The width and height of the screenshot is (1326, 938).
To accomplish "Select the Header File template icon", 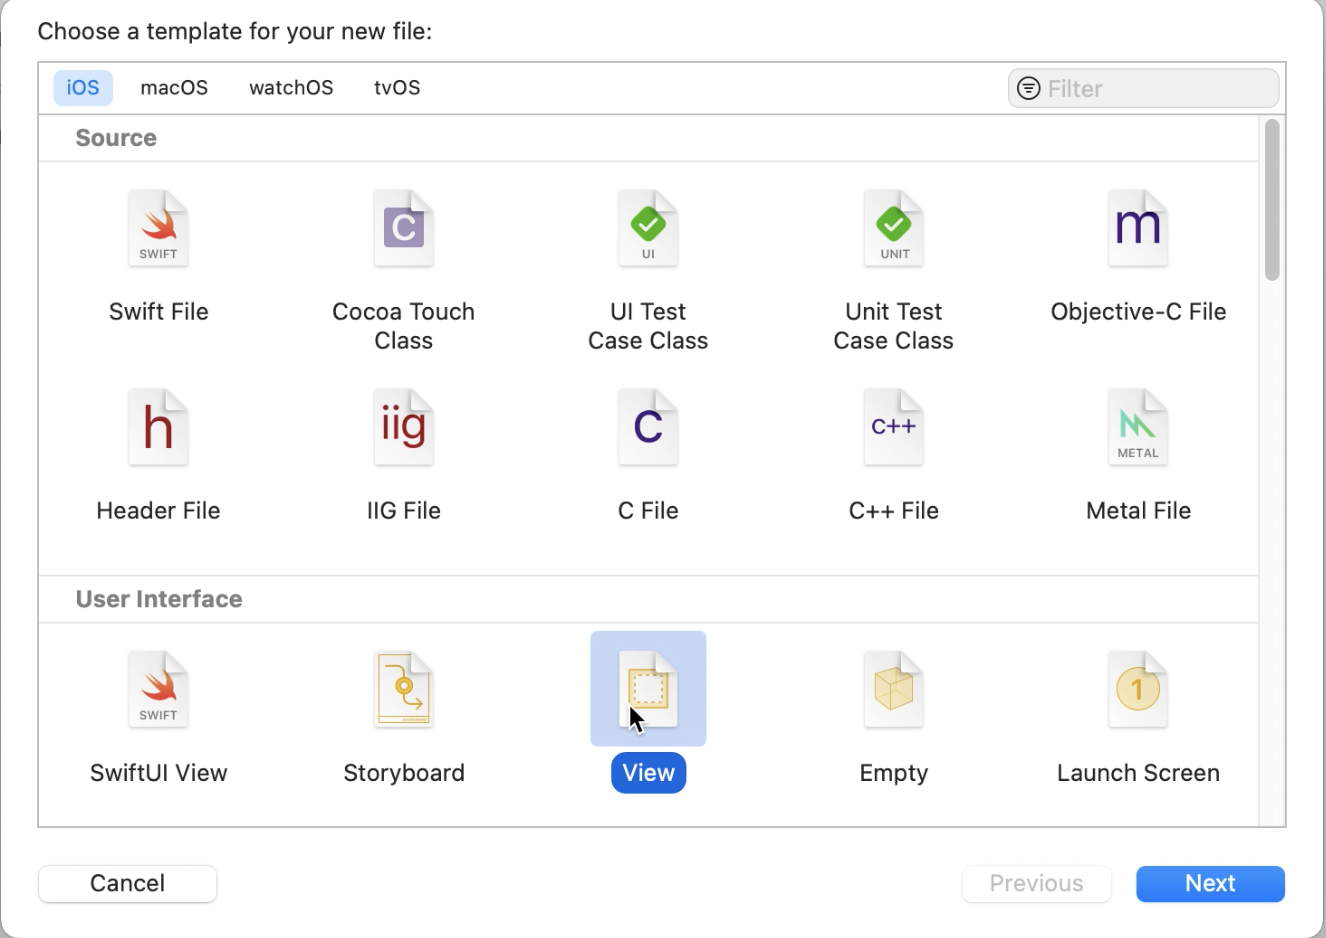I will 158,427.
